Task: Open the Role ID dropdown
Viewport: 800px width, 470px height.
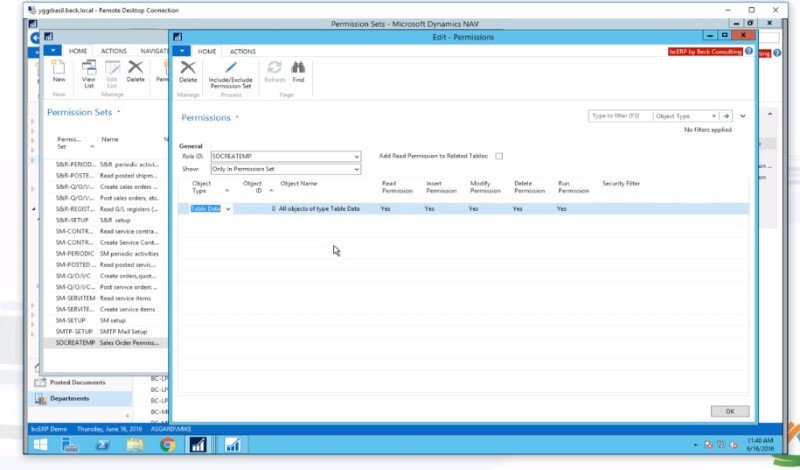Action: point(356,157)
